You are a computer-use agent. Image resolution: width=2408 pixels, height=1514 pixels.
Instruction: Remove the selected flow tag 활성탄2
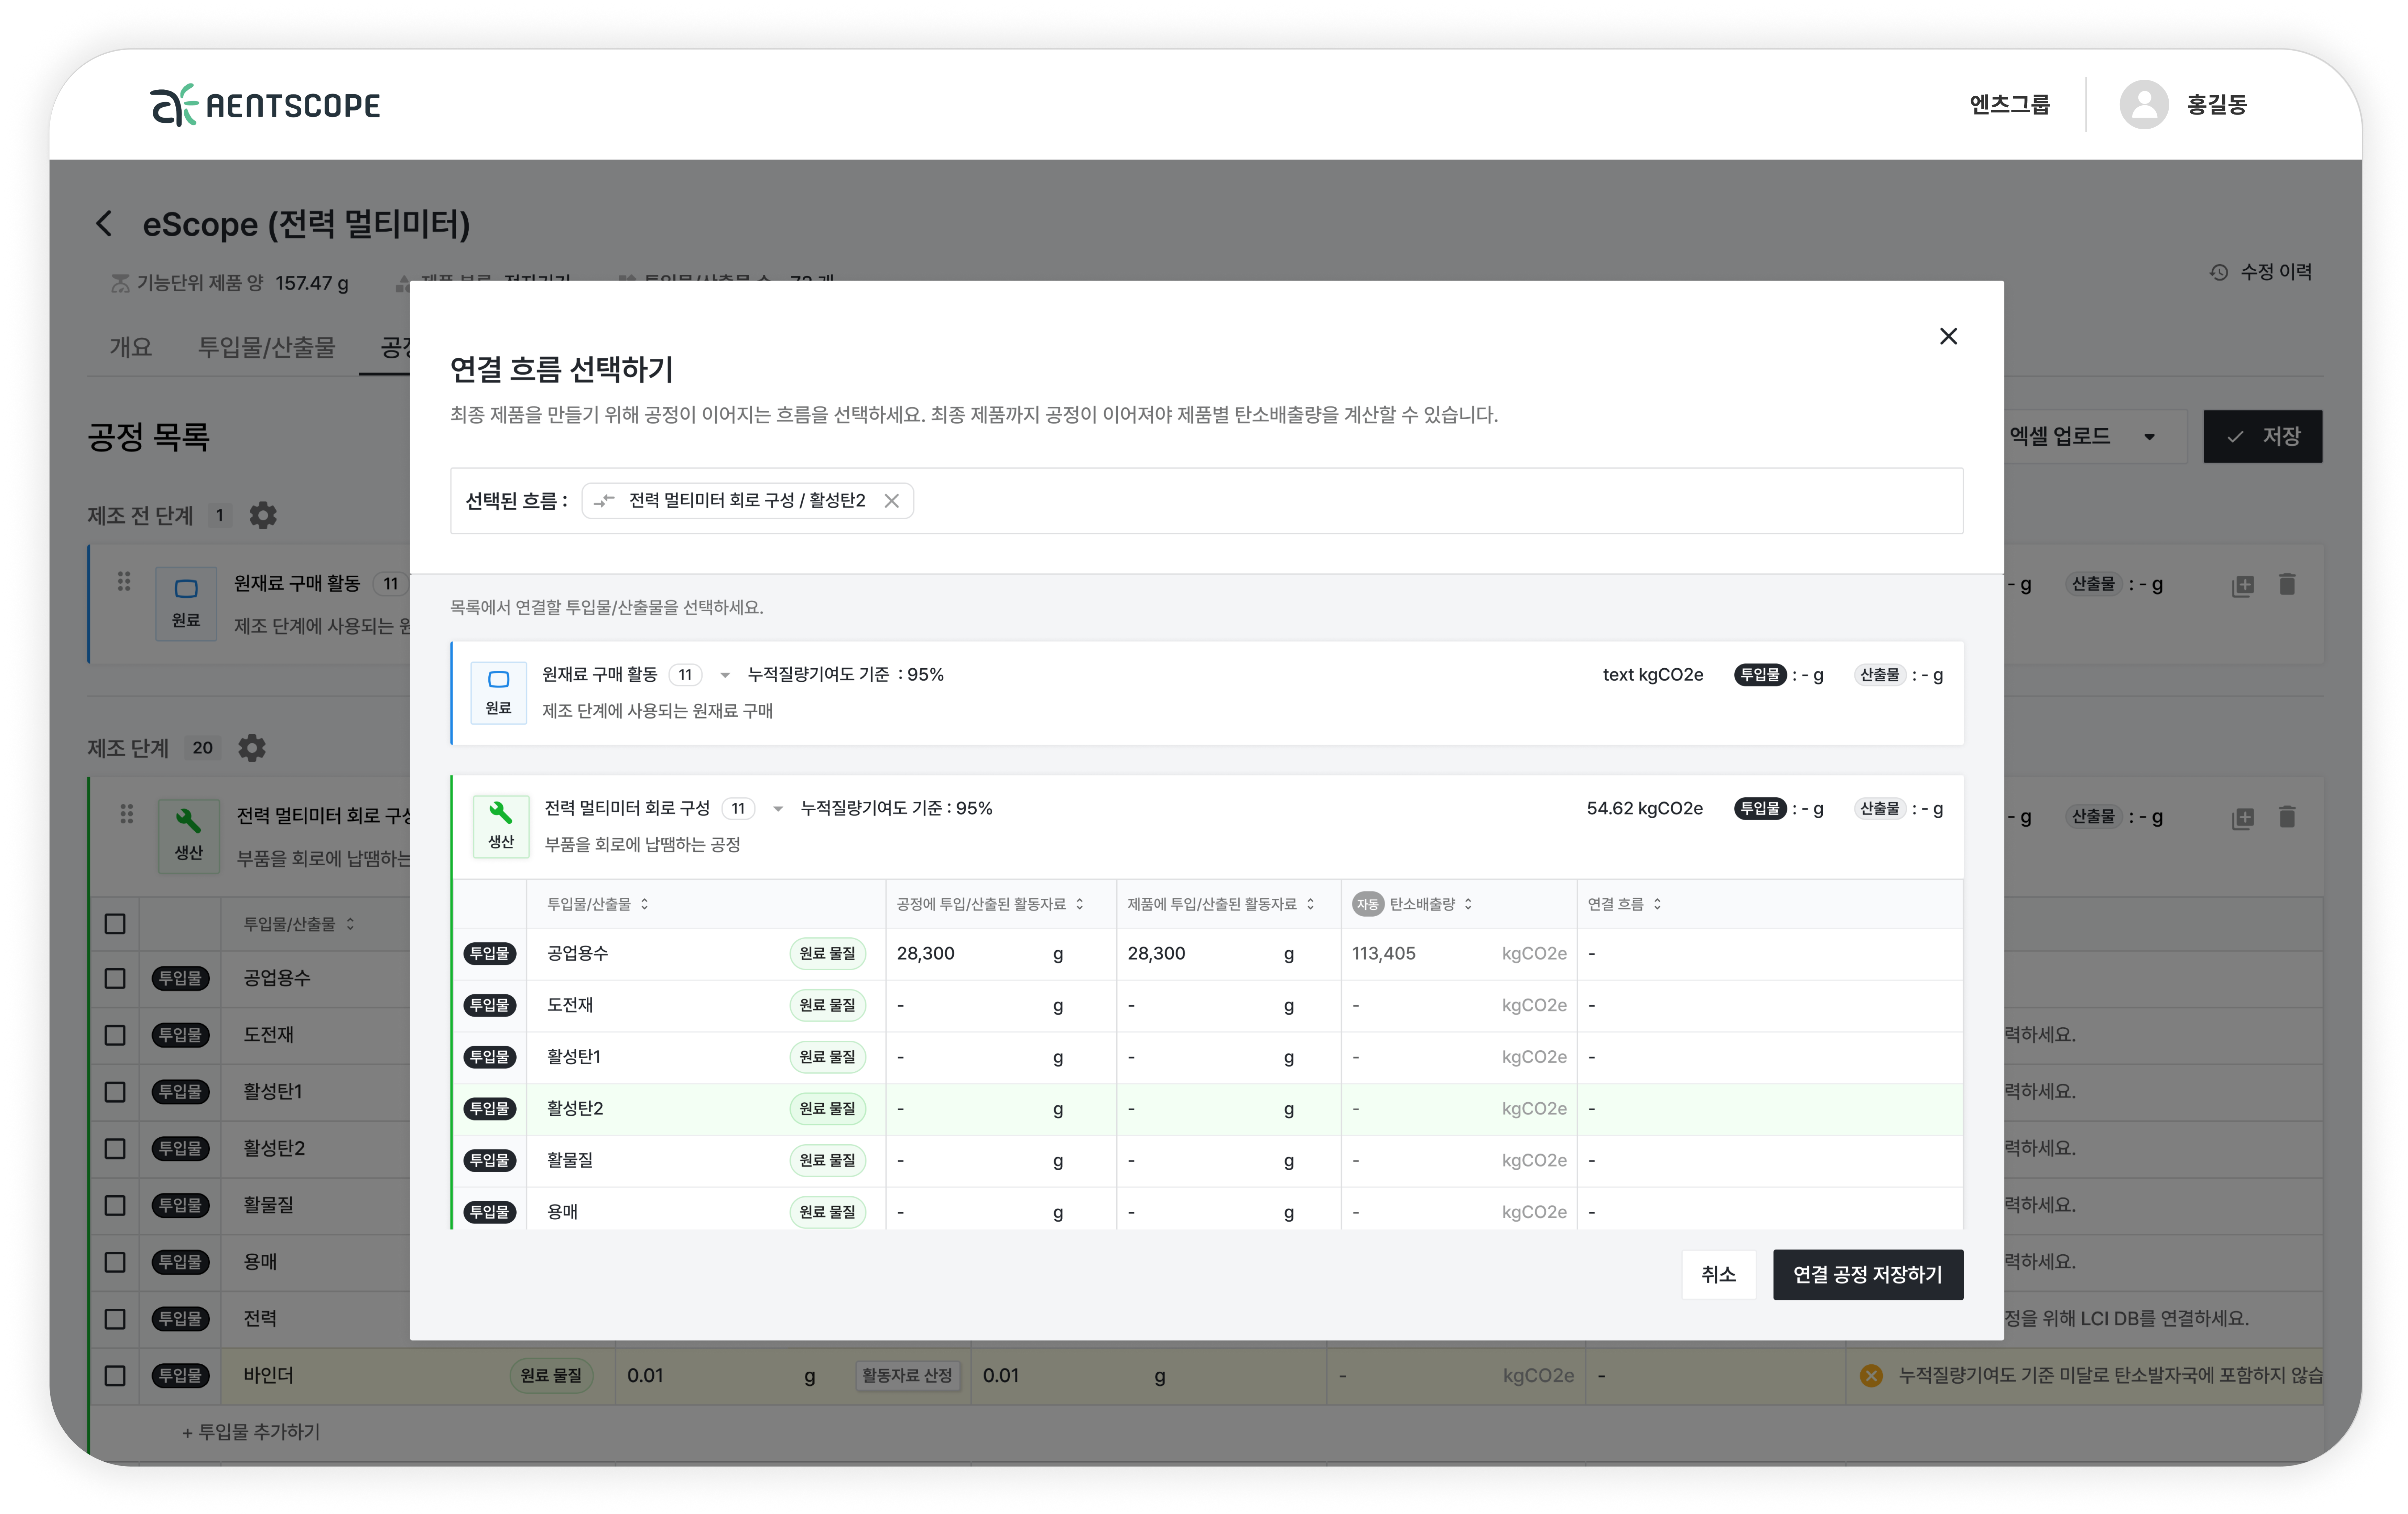point(891,501)
